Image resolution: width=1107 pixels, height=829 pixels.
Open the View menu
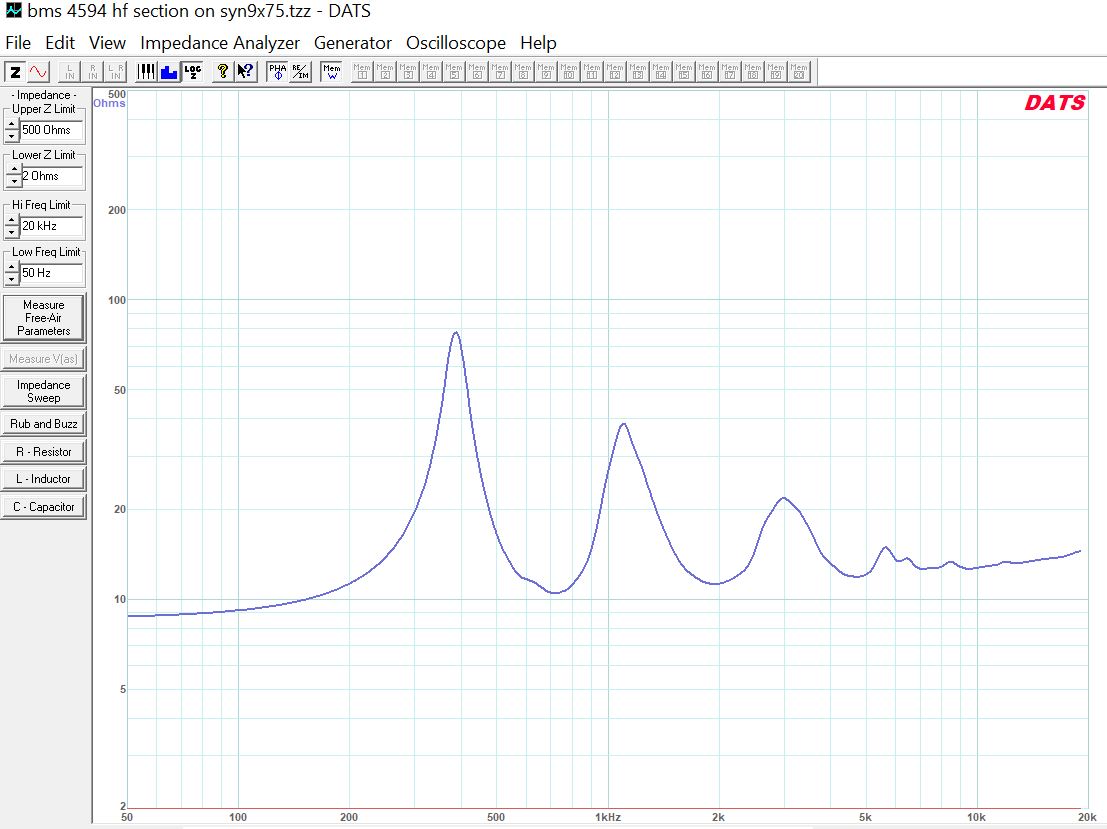pyautogui.click(x=107, y=42)
